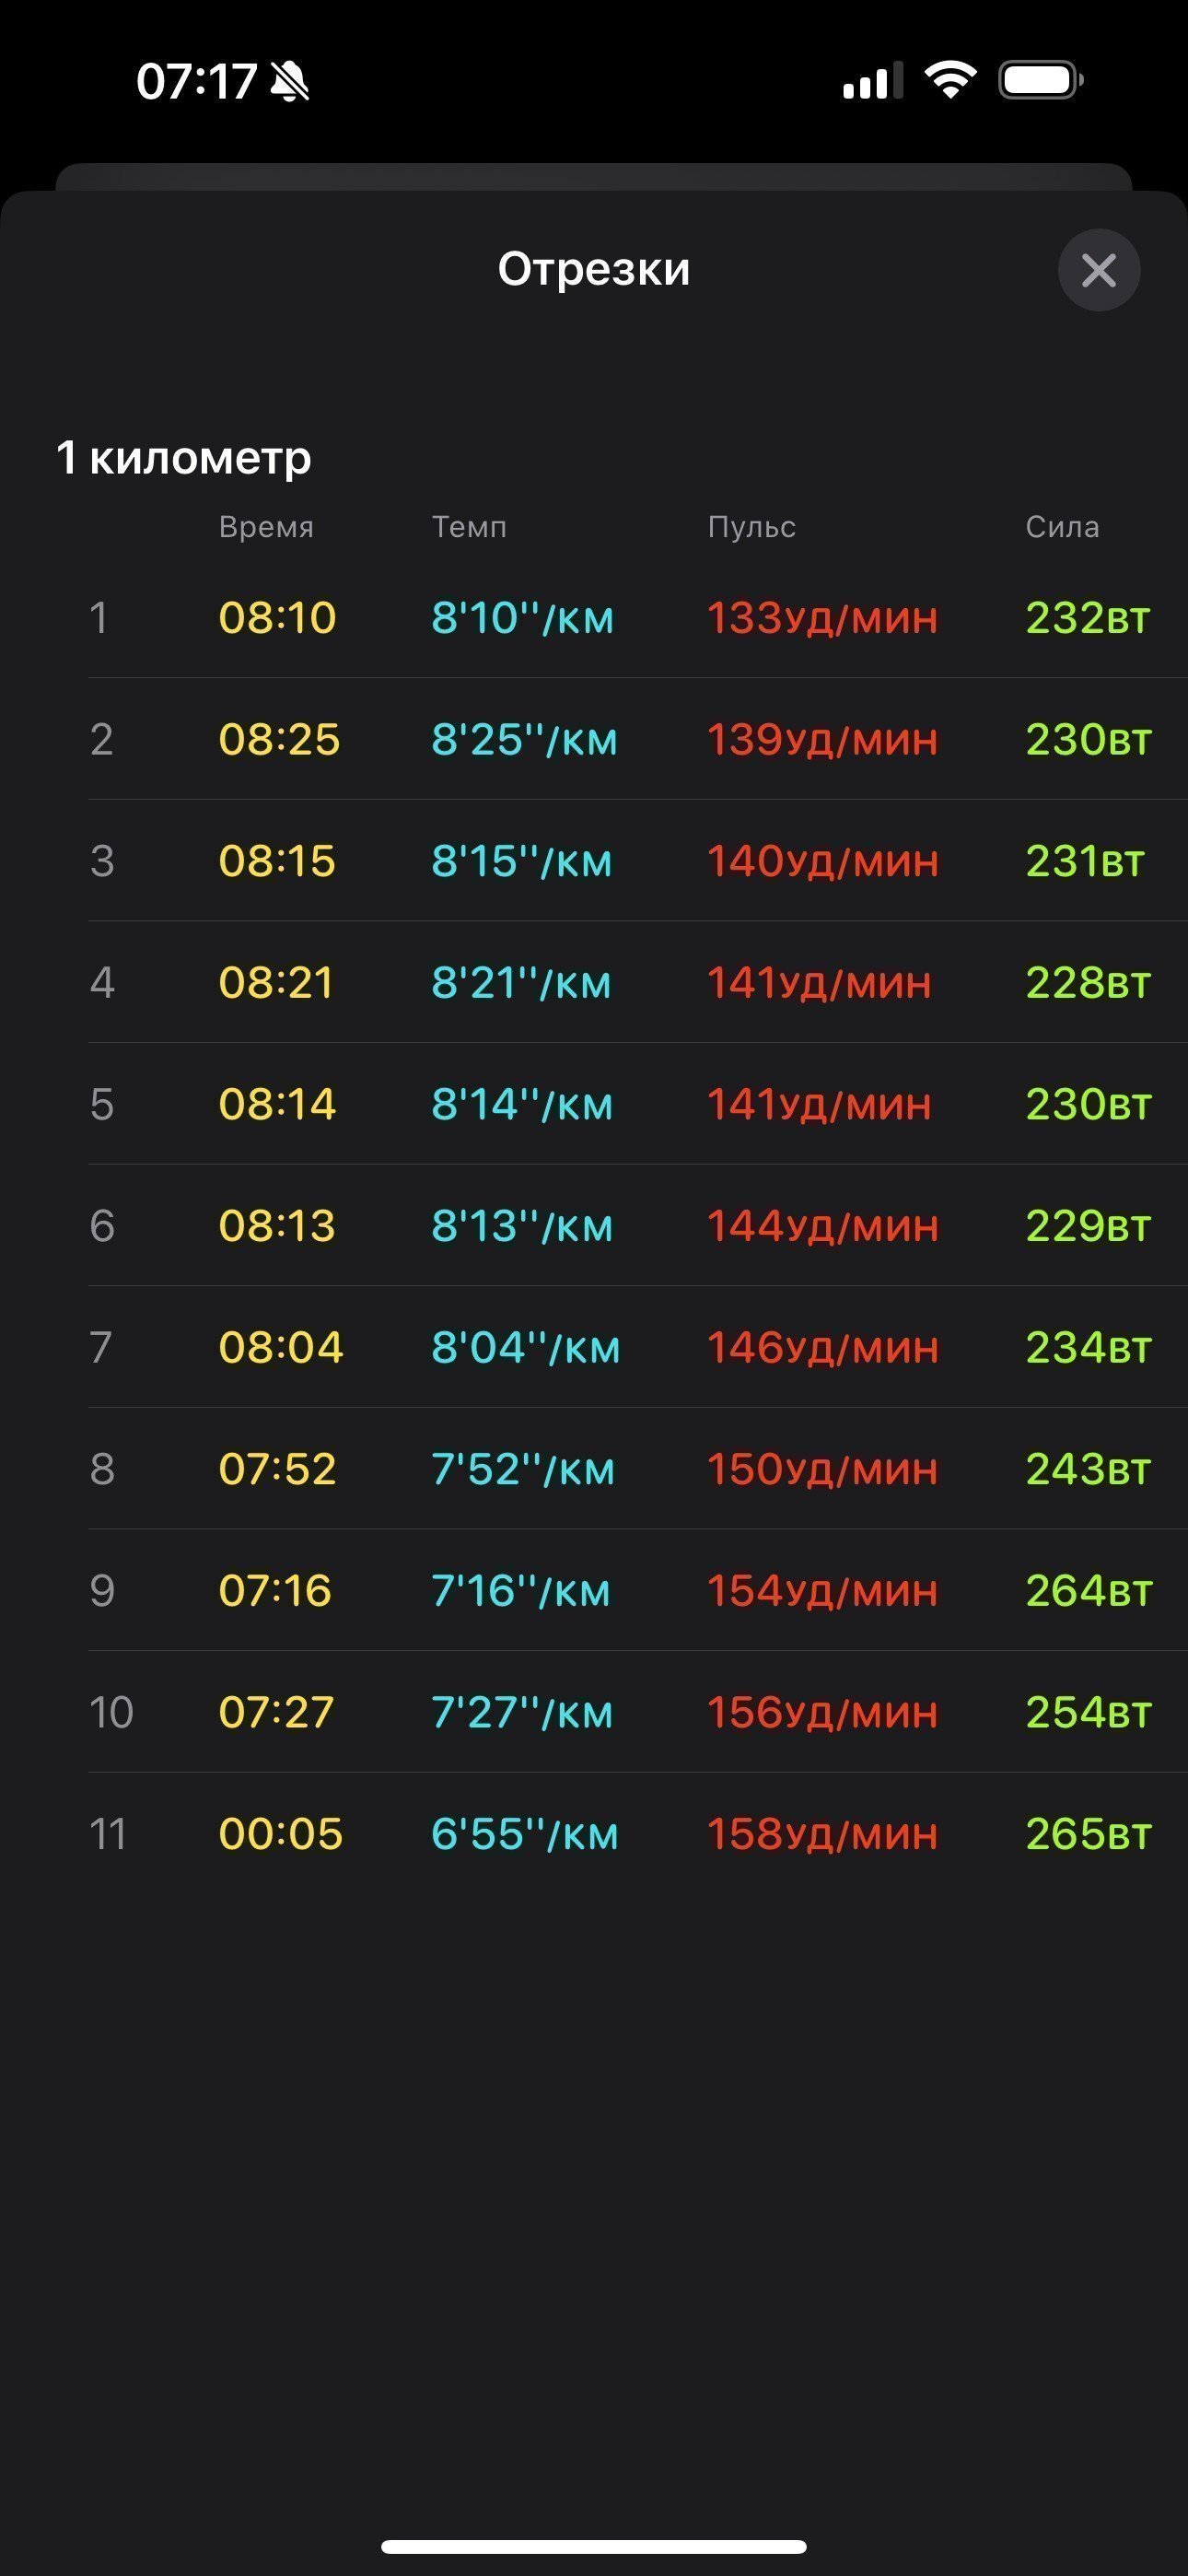Tap split 7 time 08:04

pos(281,1347)
